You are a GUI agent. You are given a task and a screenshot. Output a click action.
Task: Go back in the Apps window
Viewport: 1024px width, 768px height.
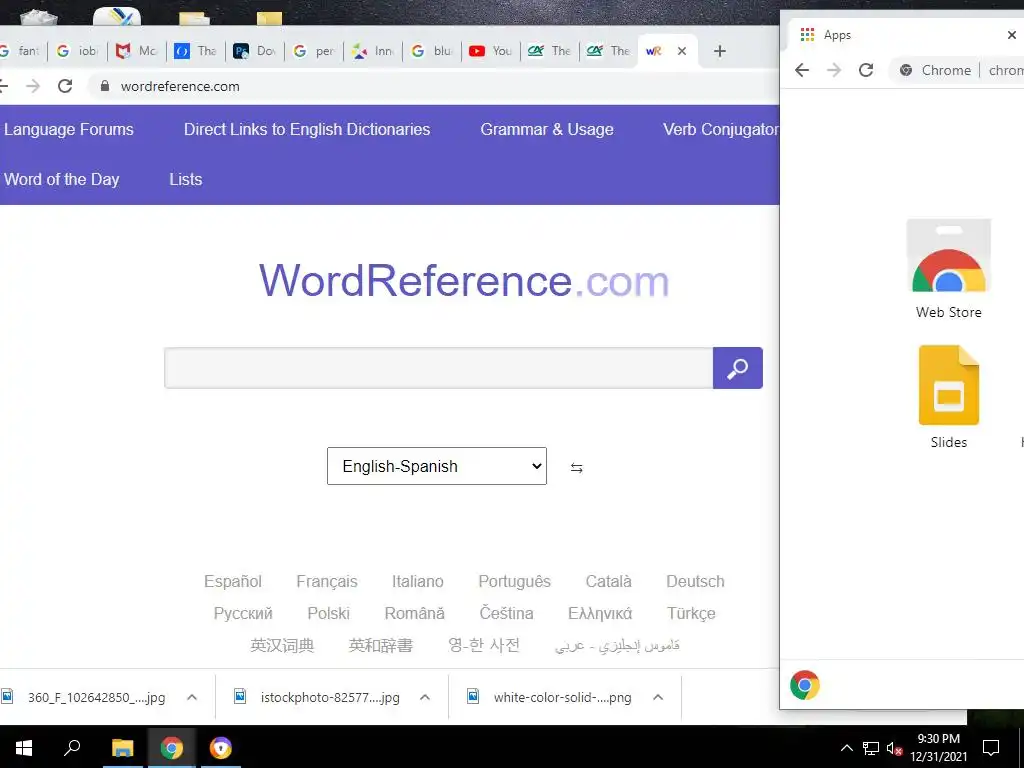point(802,70)
